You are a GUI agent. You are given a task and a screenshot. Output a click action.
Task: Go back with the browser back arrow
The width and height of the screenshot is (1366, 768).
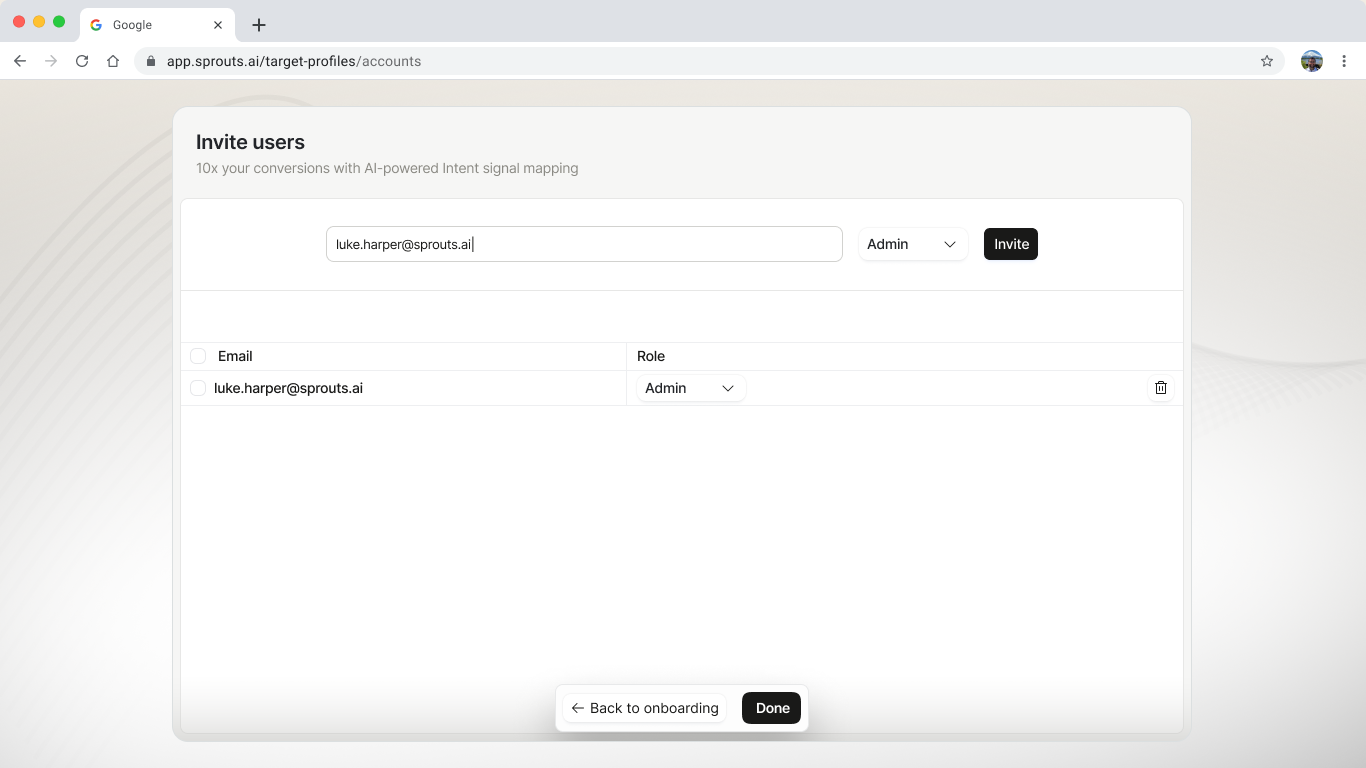point(20,61)
